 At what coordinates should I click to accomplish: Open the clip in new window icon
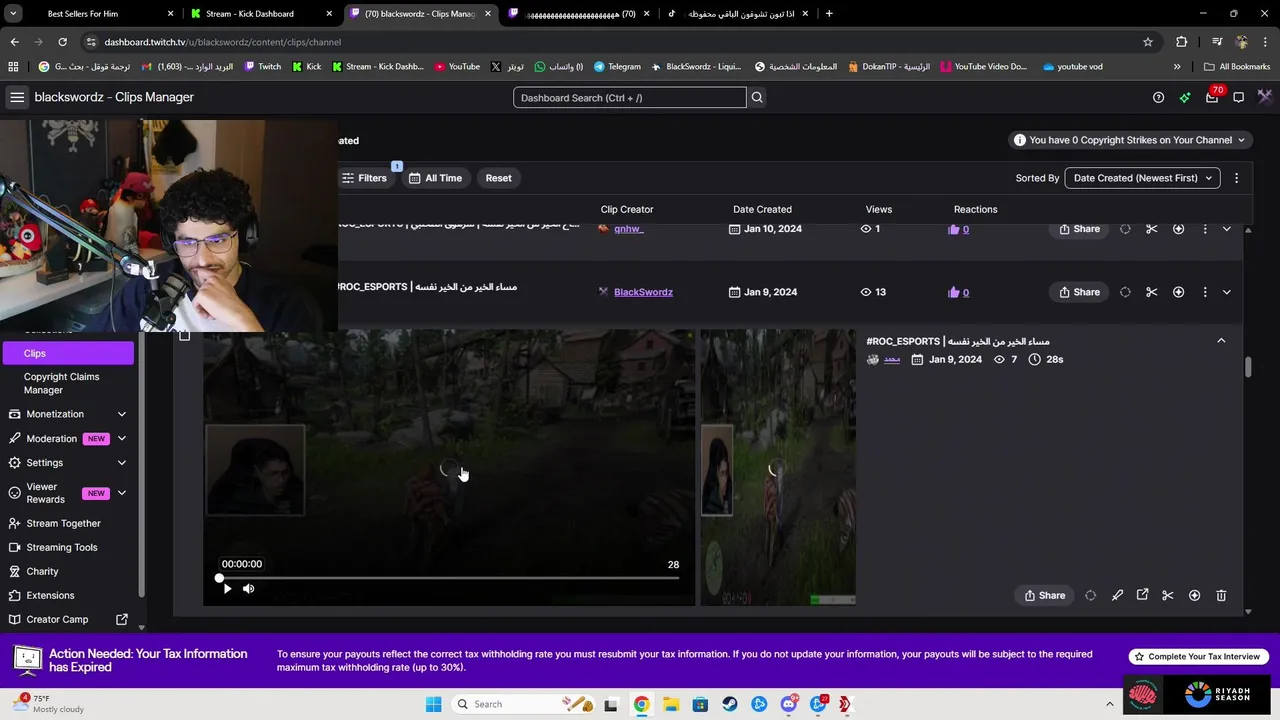tap(1143, 595)
